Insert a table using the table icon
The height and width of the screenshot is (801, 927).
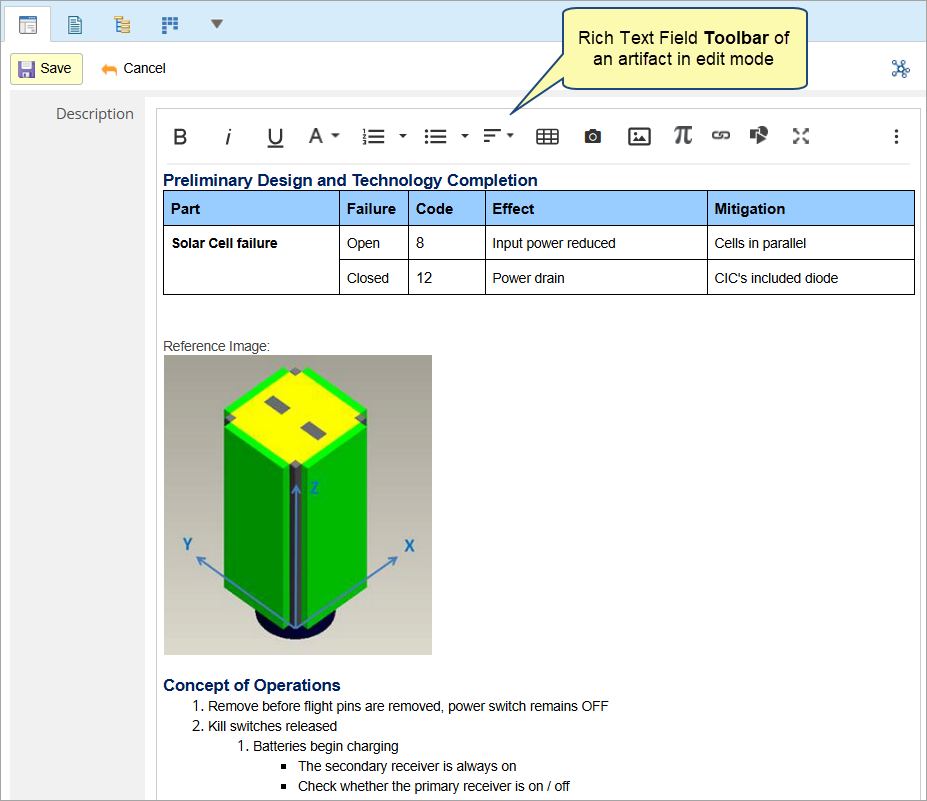[547, 137]
